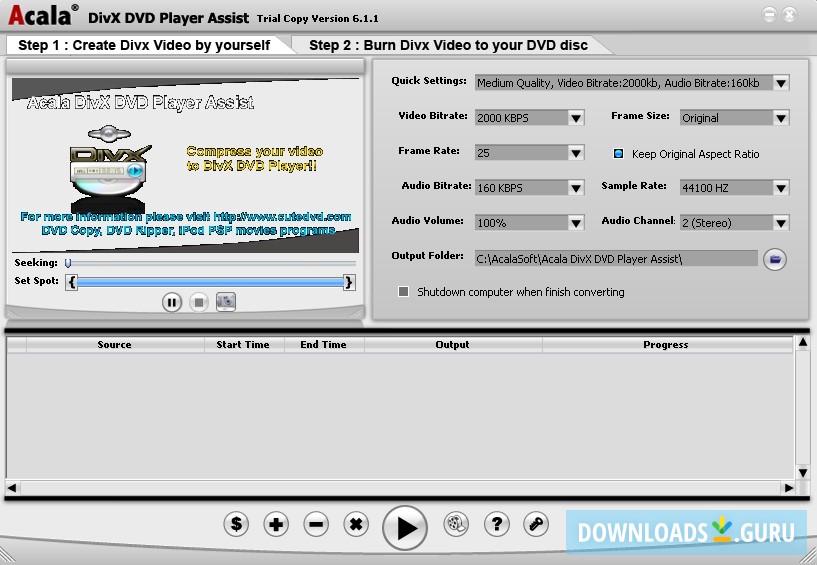Browse for output folder icon

[775, 259]
